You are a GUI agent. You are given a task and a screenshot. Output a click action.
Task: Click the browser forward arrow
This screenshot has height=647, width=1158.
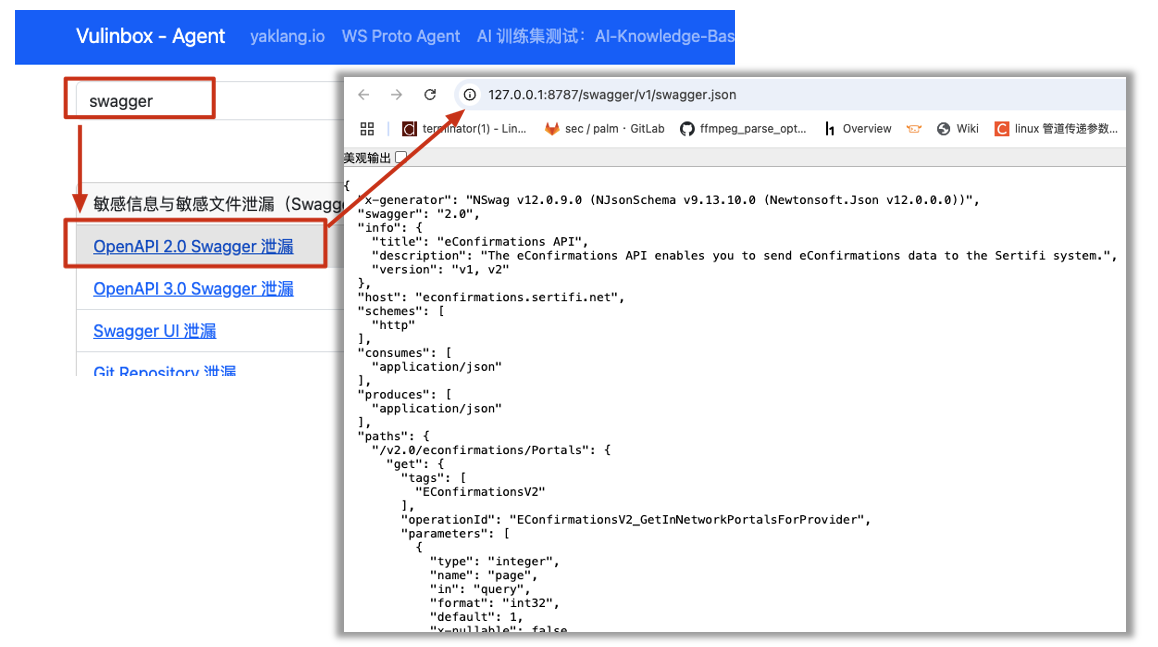[x=397, y=95]
